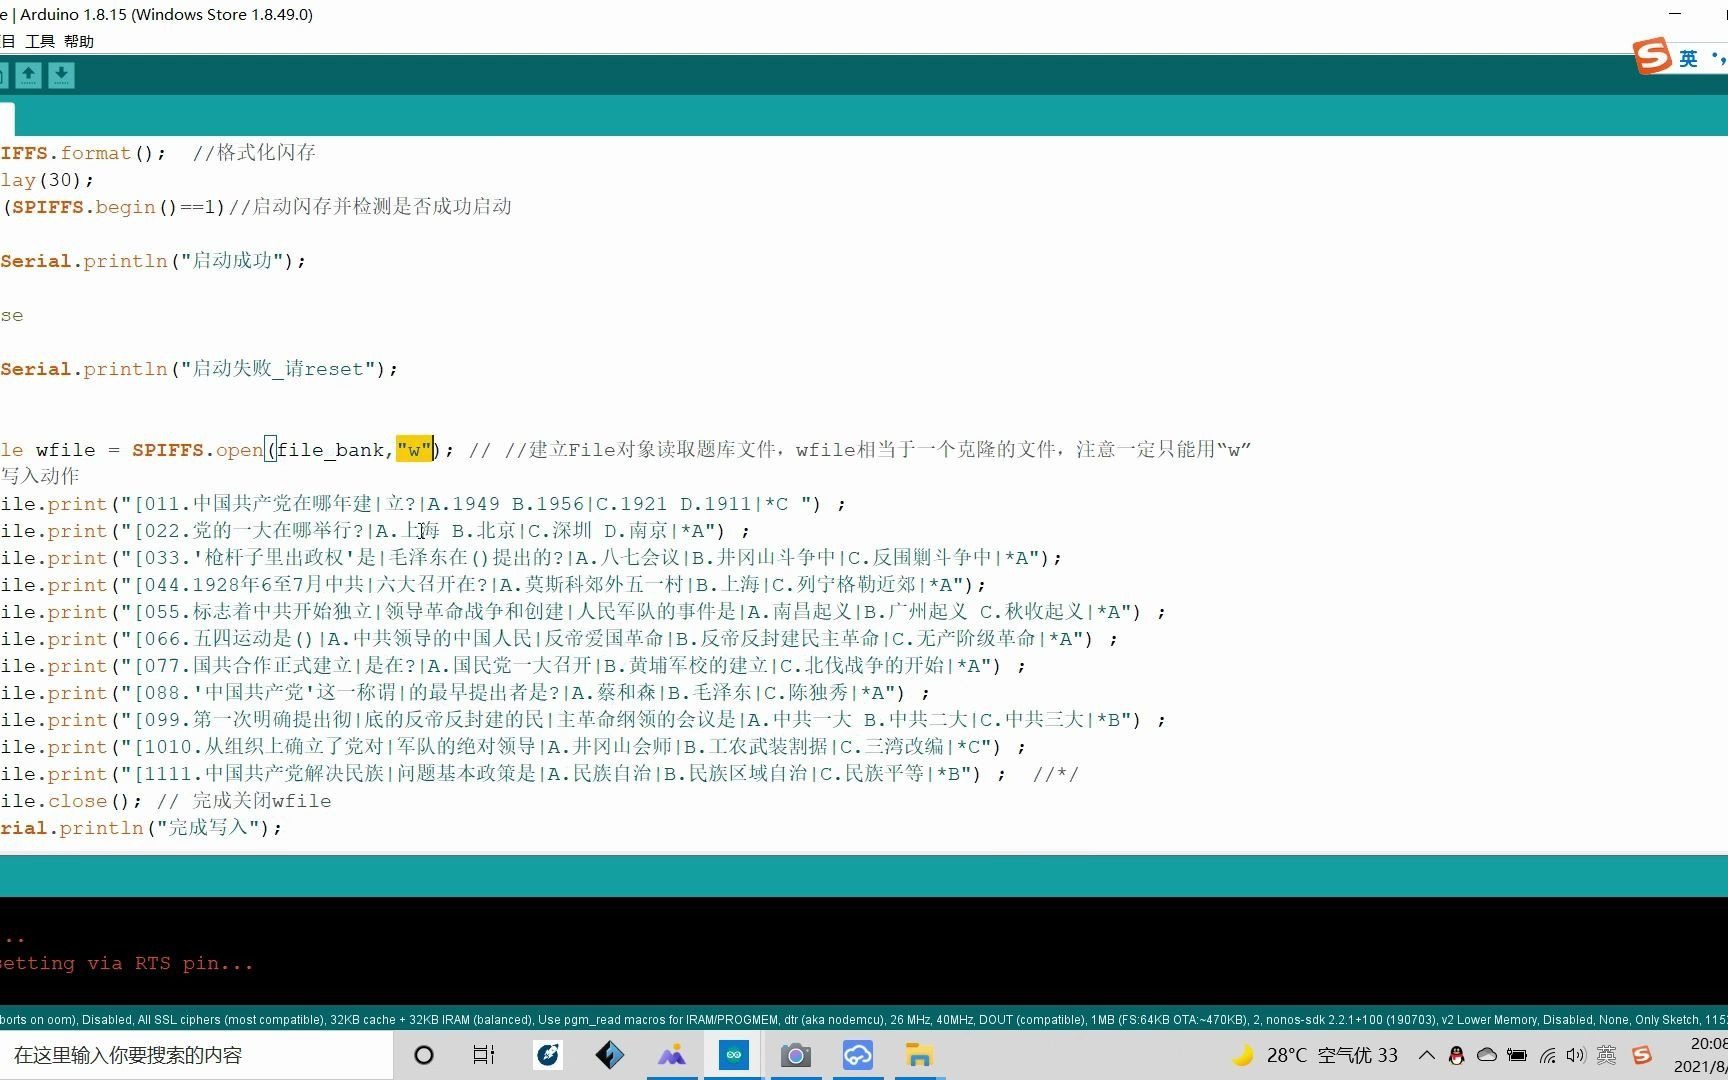The height and width of the screenshot is (1080, 1728).
Task: Open the blue bird browser taskbar icon
Action: click(547, 1055)
